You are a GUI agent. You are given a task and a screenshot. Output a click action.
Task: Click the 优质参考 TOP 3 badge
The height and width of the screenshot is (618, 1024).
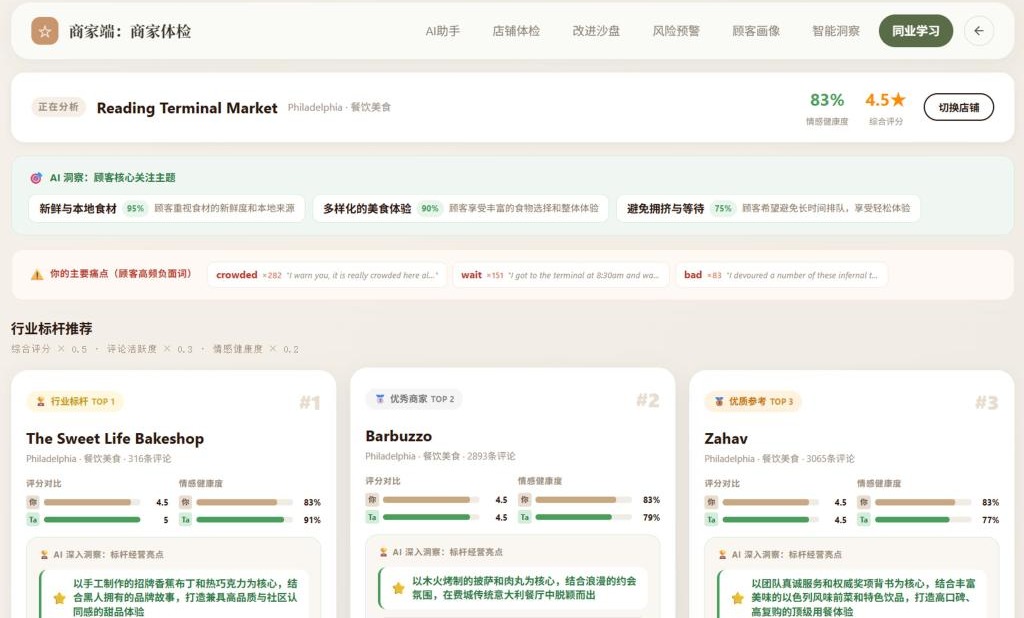(753, 401)
